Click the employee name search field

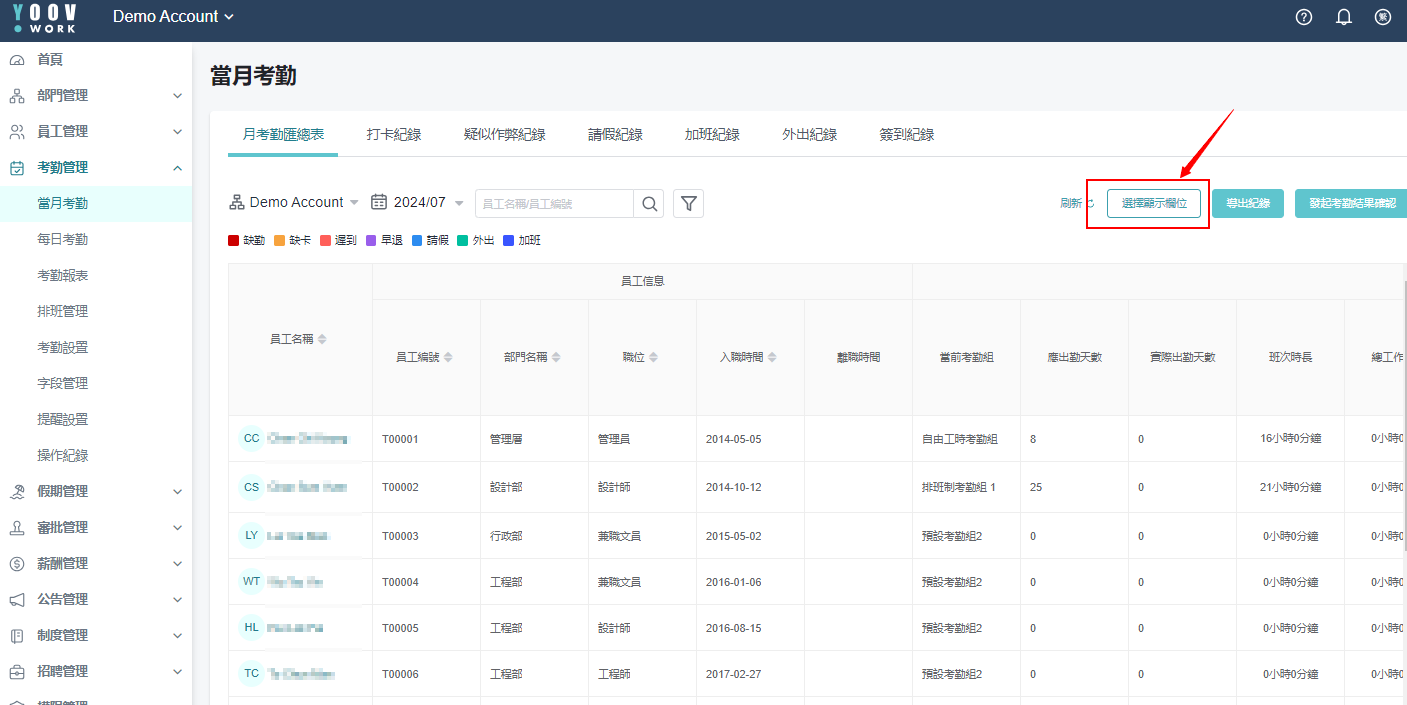[x=554, y=203]
